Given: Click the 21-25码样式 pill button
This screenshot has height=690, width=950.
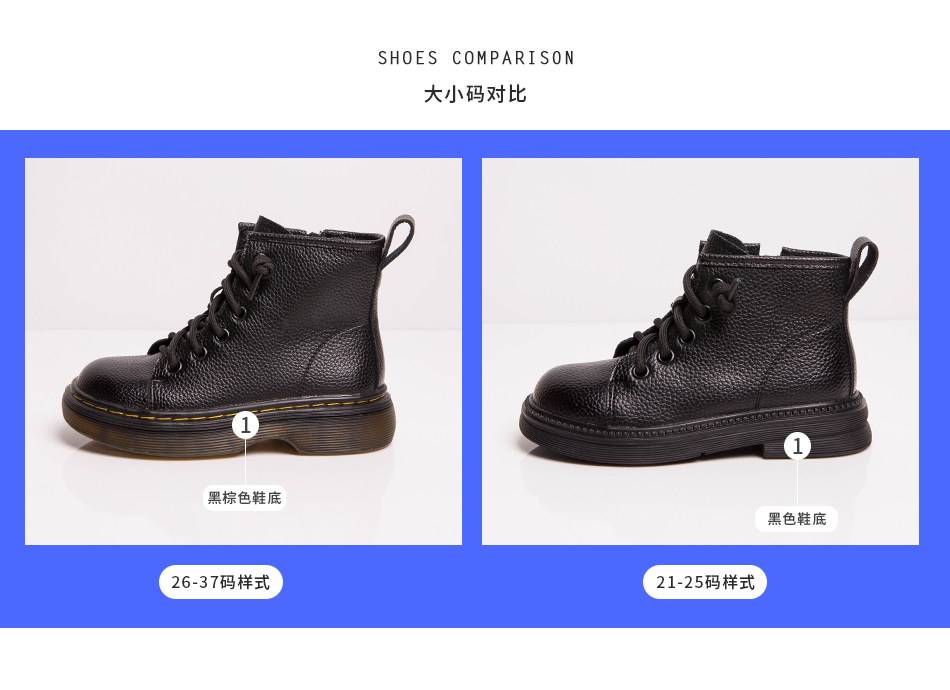Looking at the screenshot, I should click(705, 582).
